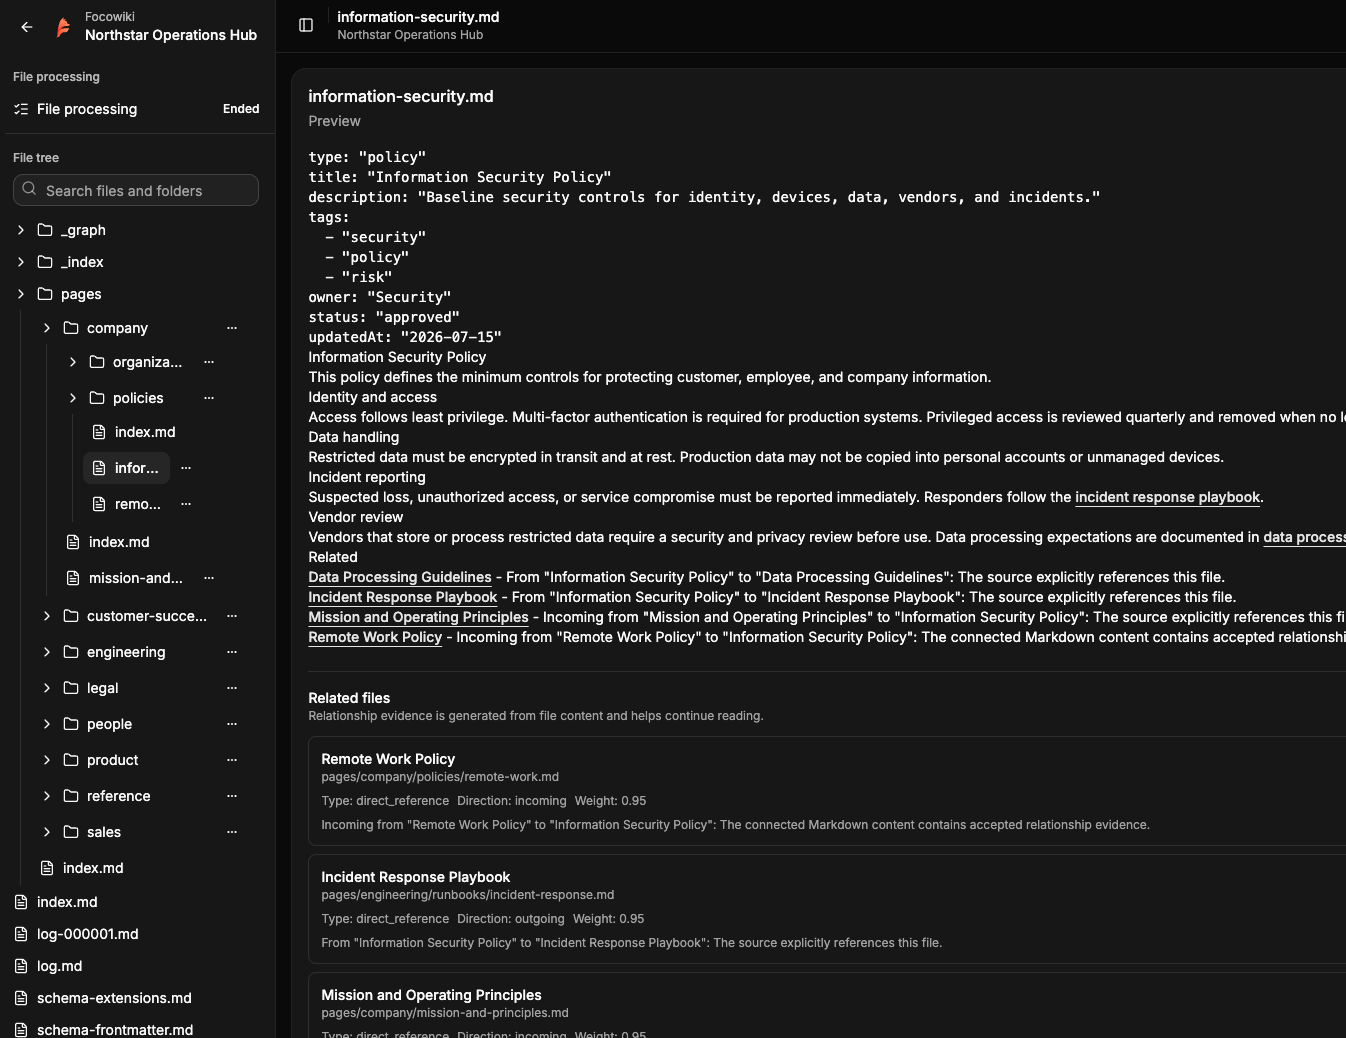Open the incident response playbook link

click(1167, 497)
